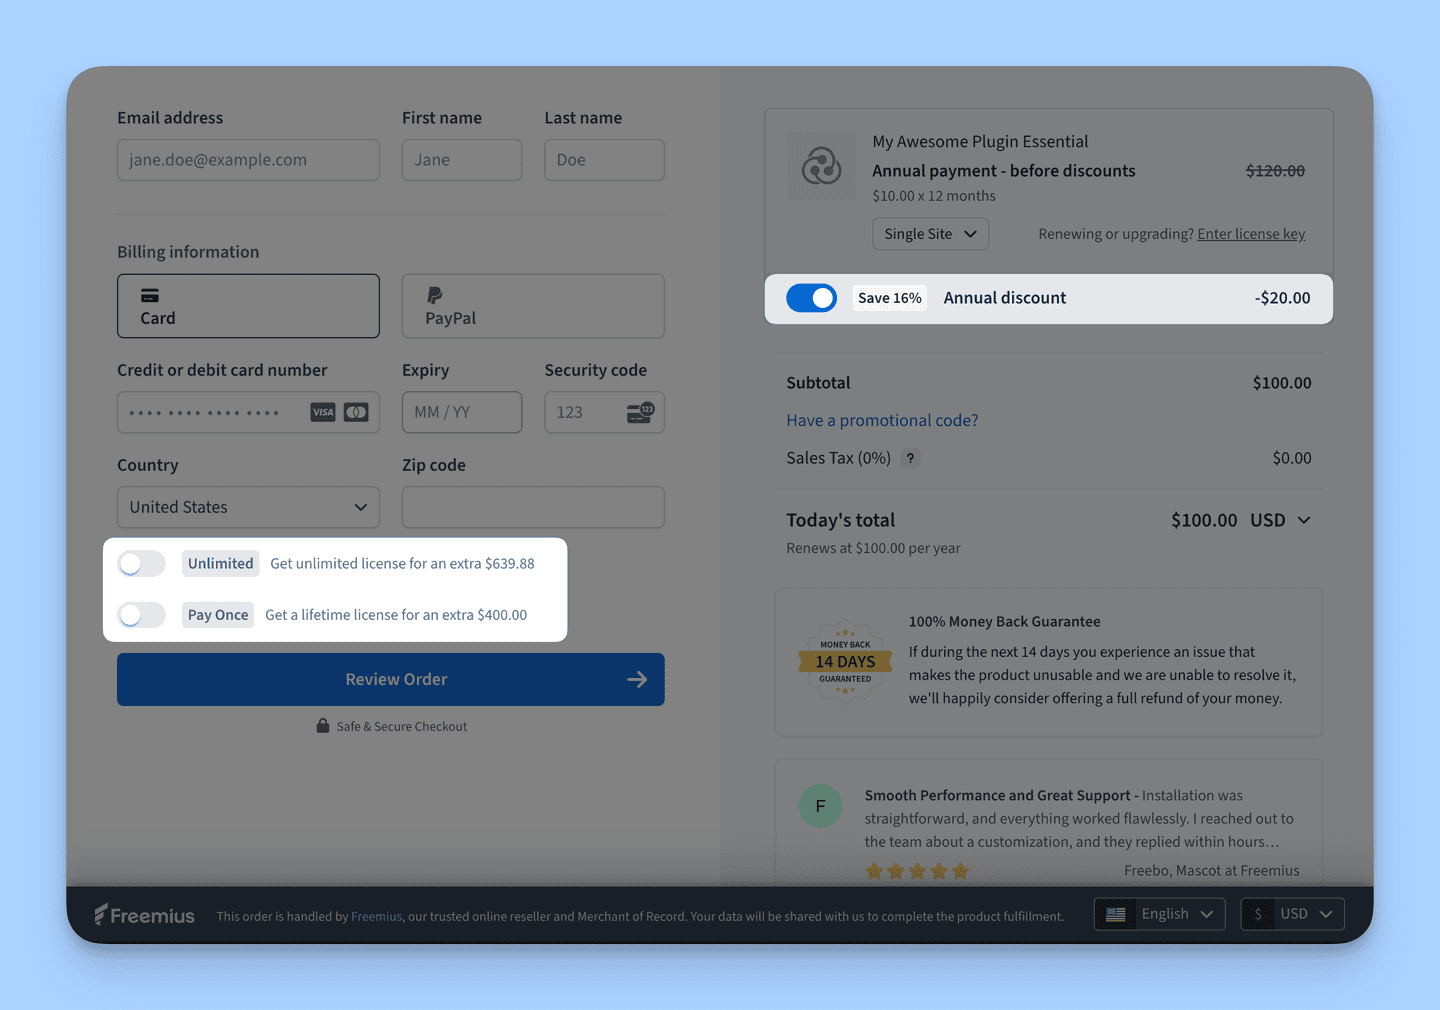This screenshot has height=1010, width=1440.
Task: Click the security code CVV hint icon
Action: coord(640,412)
